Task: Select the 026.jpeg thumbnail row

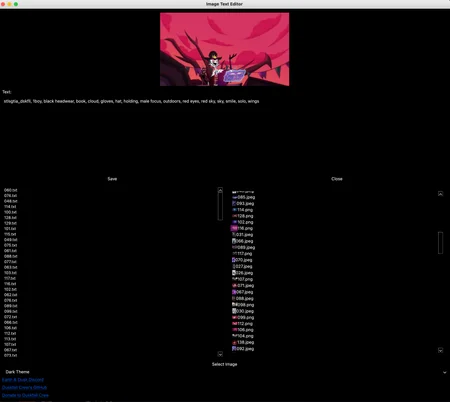Action: tap(243, 273)
